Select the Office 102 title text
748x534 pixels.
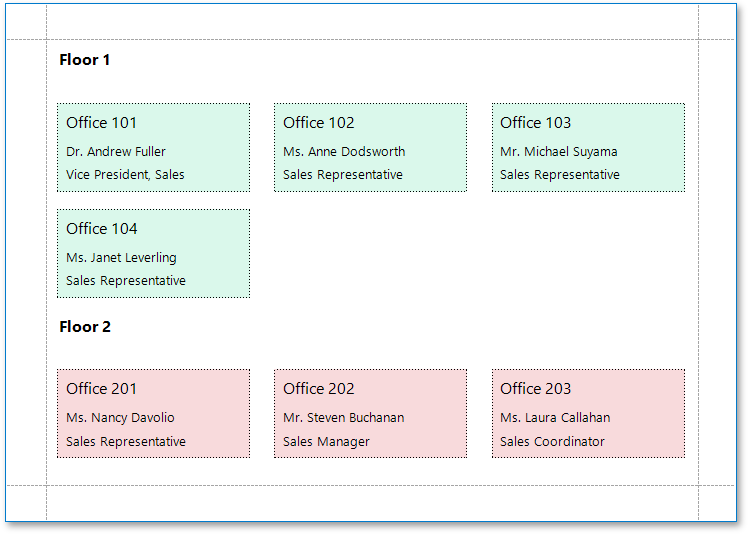(x=319, y=123)
